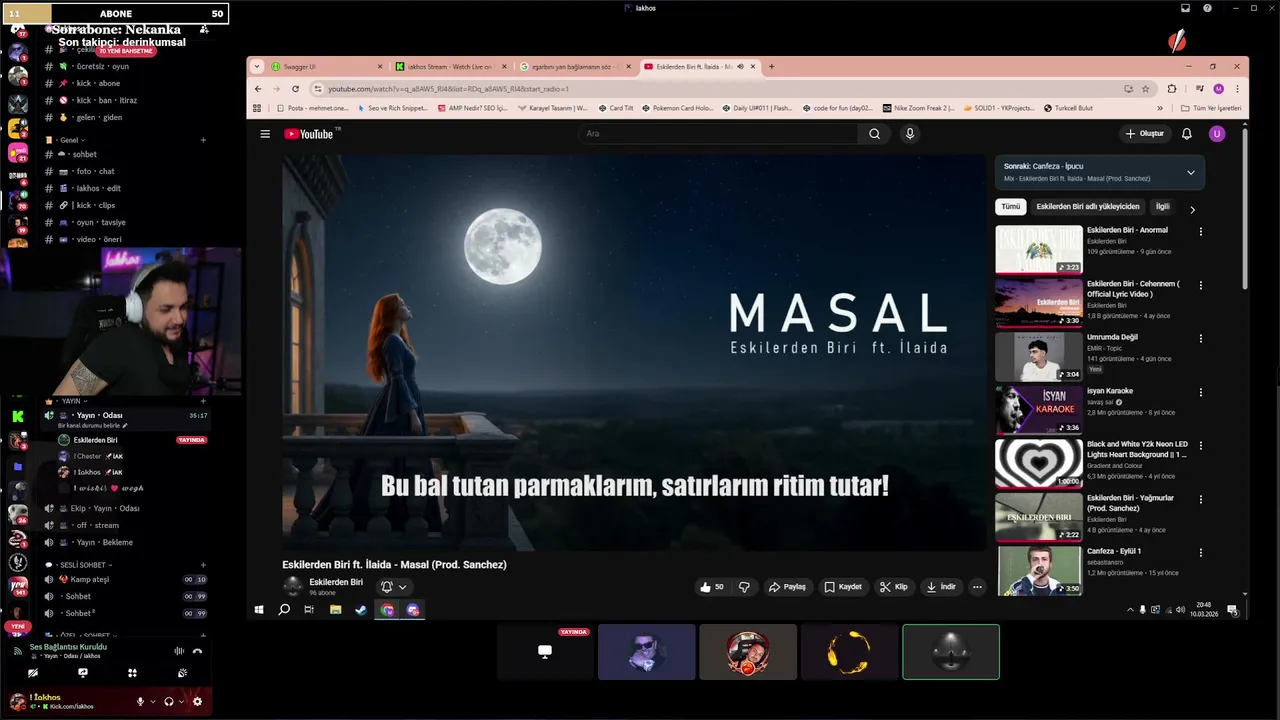Deafen Discord headphones

(168, 702)
